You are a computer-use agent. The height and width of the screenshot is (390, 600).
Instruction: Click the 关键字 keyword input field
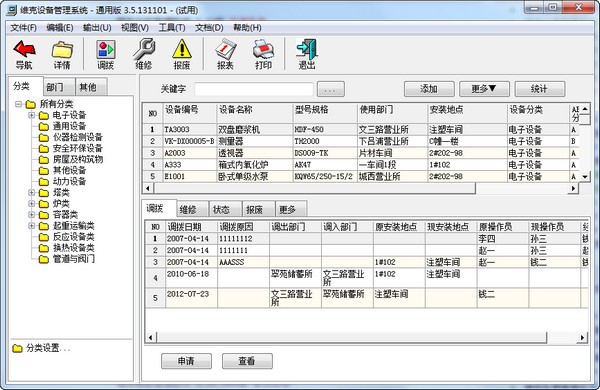pos(254,89)
